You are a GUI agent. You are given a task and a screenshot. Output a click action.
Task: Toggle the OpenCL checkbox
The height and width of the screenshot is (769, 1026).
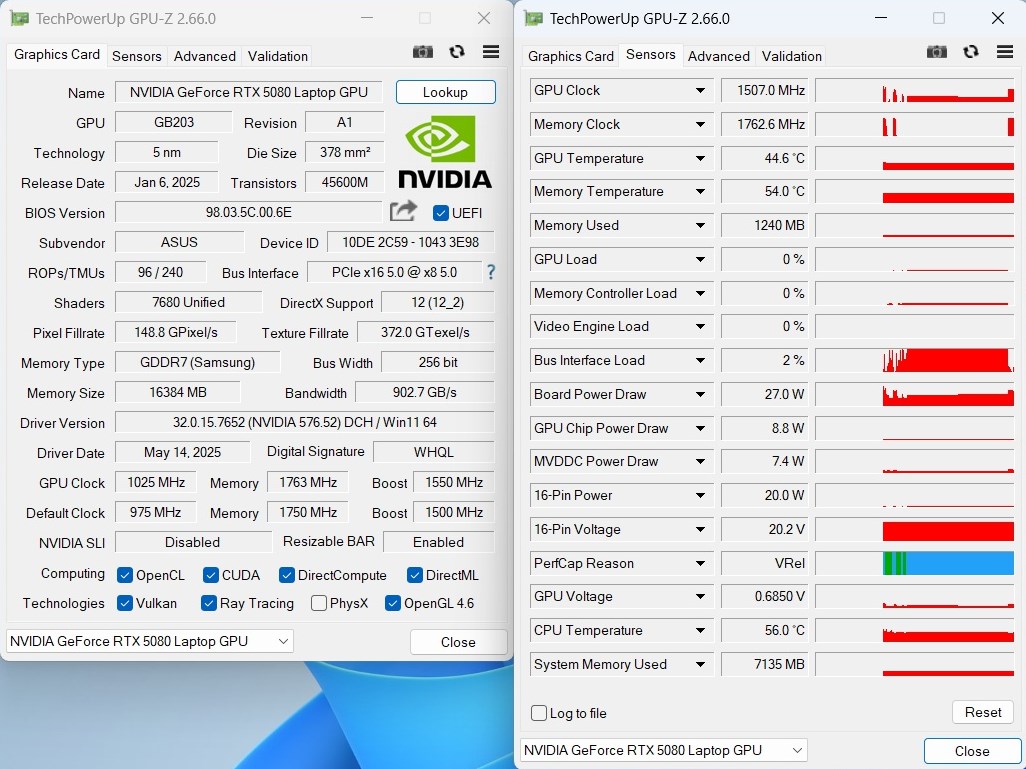point(124,575)
